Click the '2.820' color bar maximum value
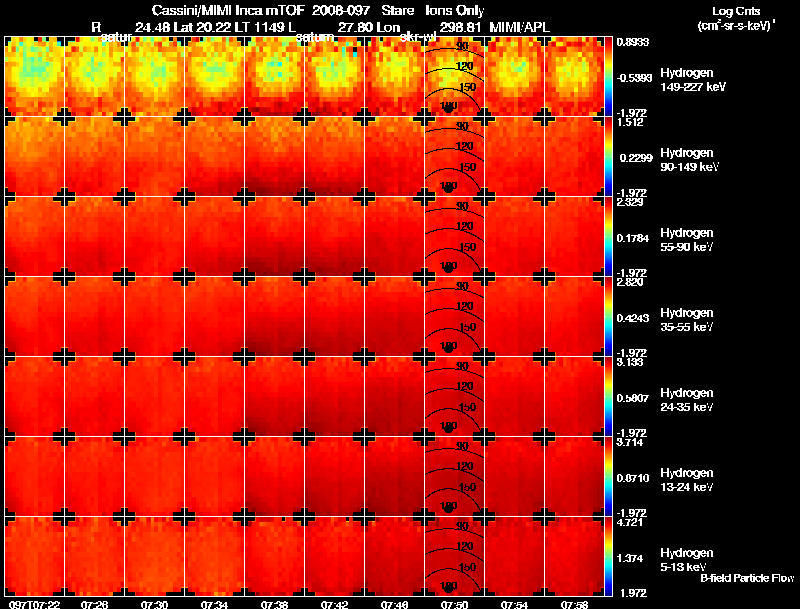This screenshot has height=609, width=800. pos(630,282)
